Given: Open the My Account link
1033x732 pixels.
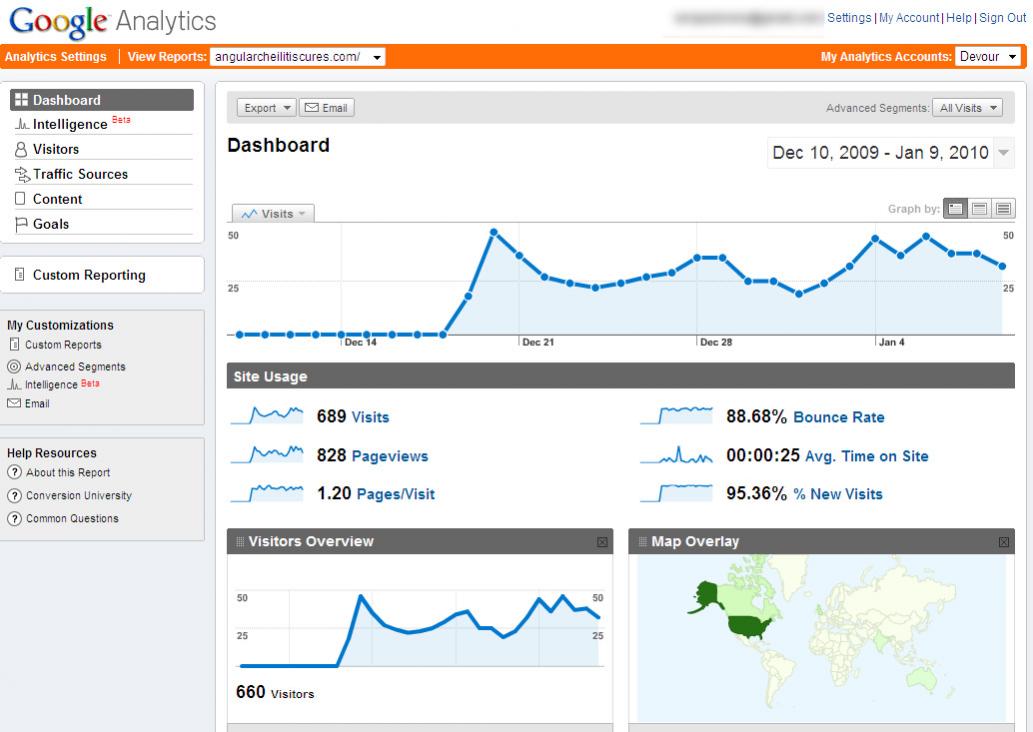Looking at the screenshot, I should (909, 18).
